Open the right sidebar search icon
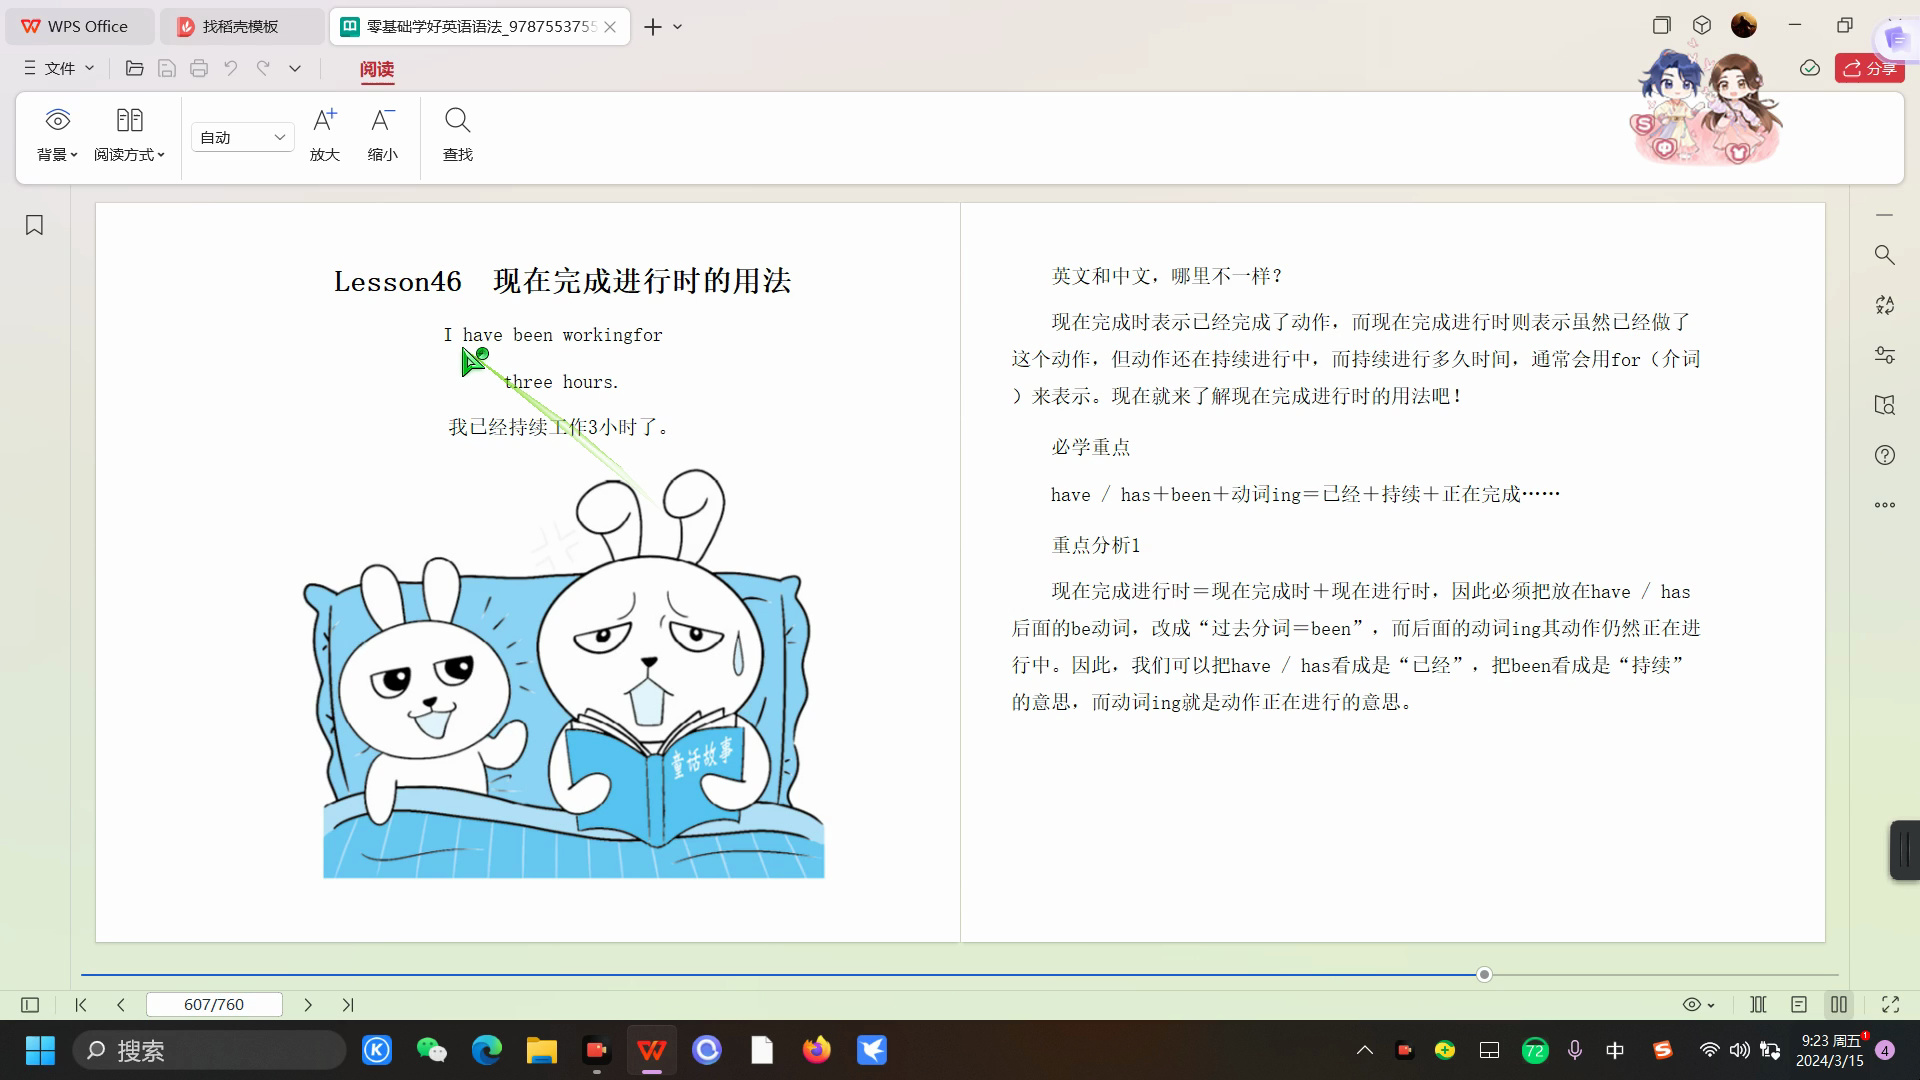The width and height of the screenshot is (1920, 1080). coord(1884,255)
